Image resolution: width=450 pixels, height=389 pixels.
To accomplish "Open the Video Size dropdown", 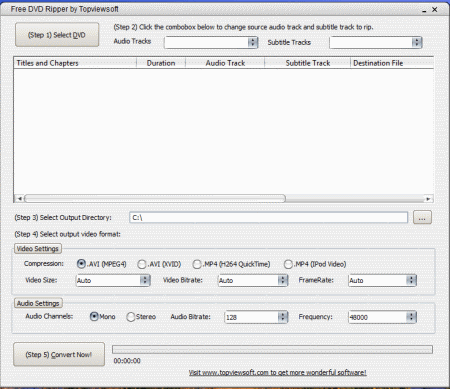I will point(113,280).
